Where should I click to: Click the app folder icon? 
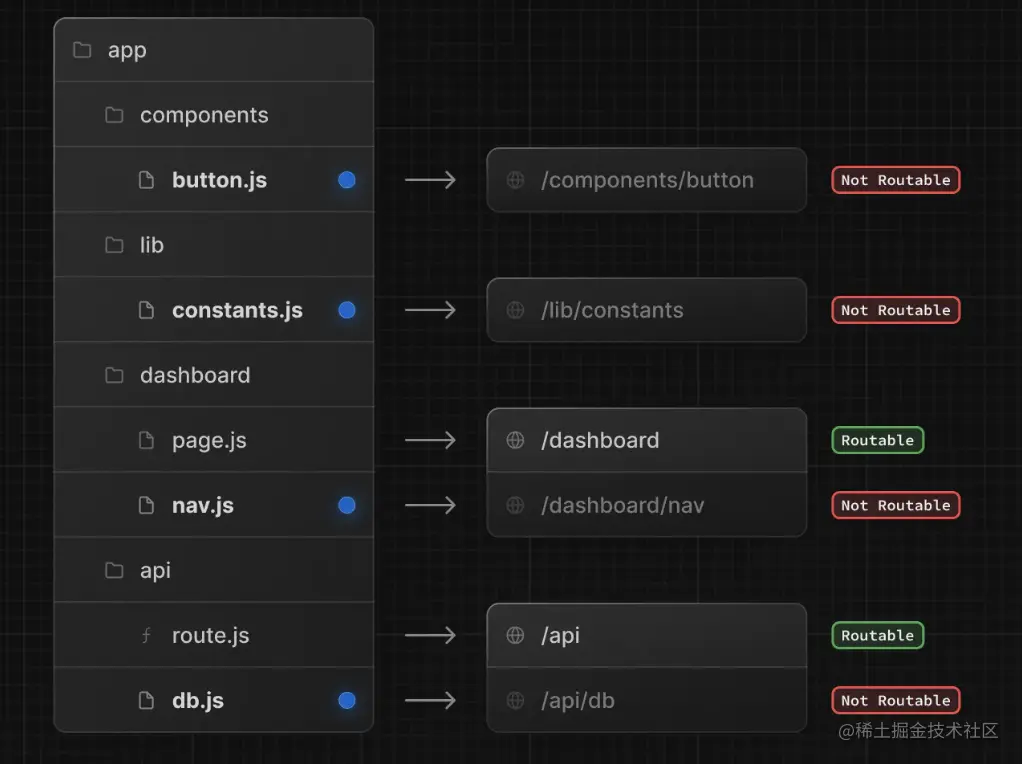point(82,50)
